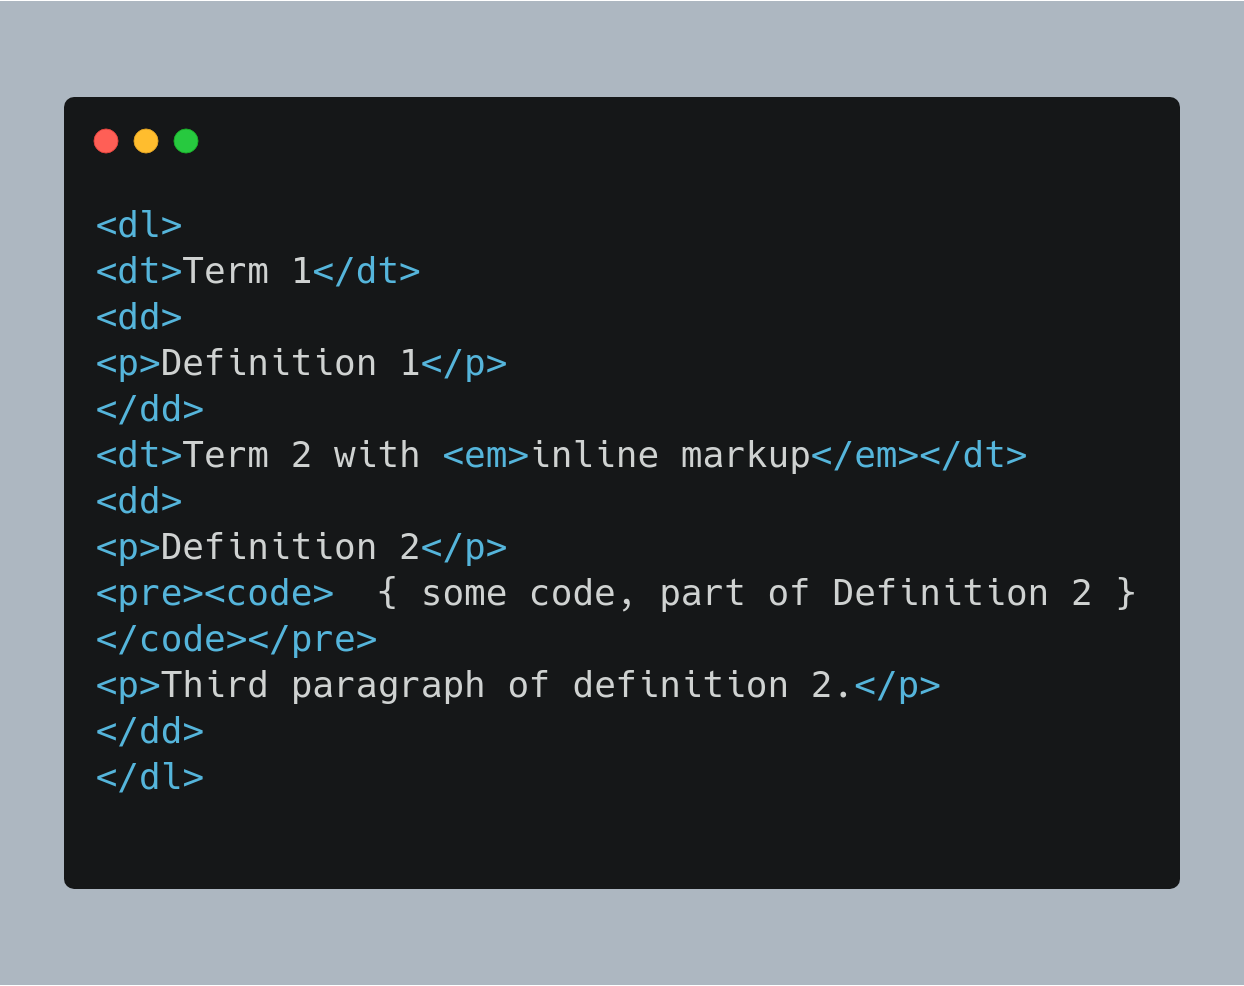
Task: Click the opening <dl> tag
Action: click(x=139, y=225)
